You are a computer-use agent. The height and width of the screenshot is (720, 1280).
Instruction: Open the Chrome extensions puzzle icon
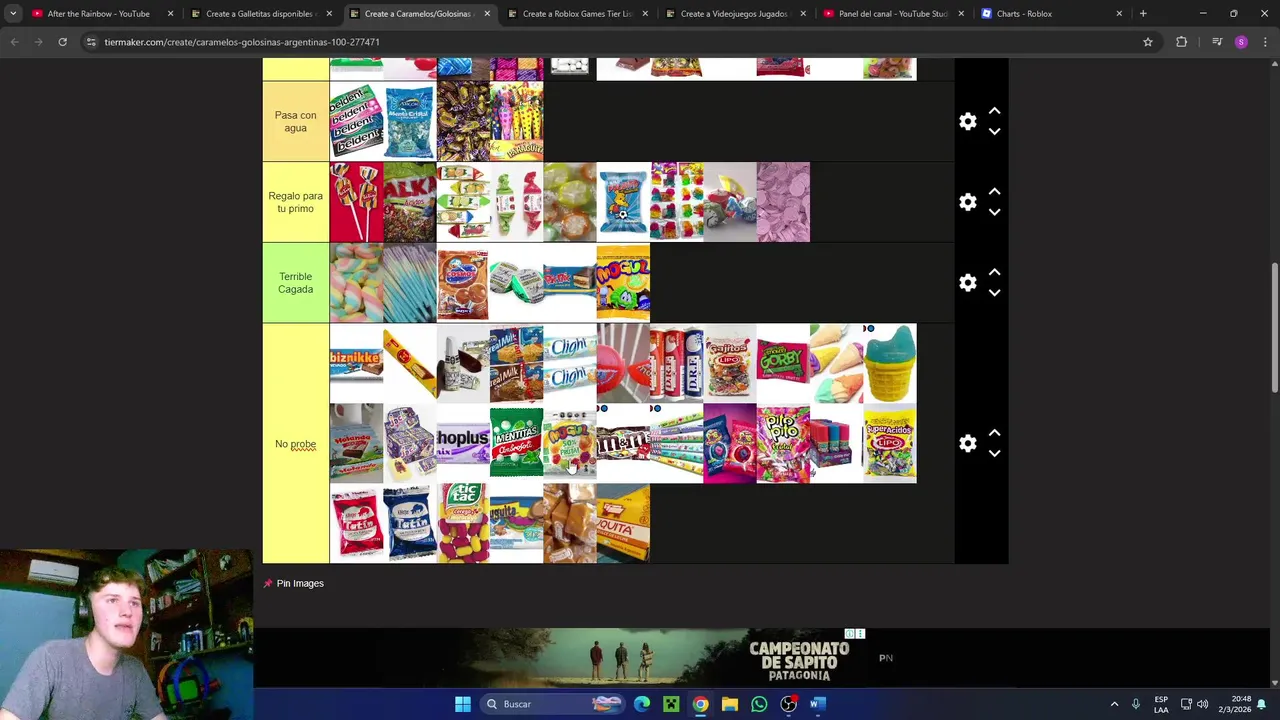pos(1181,42)
